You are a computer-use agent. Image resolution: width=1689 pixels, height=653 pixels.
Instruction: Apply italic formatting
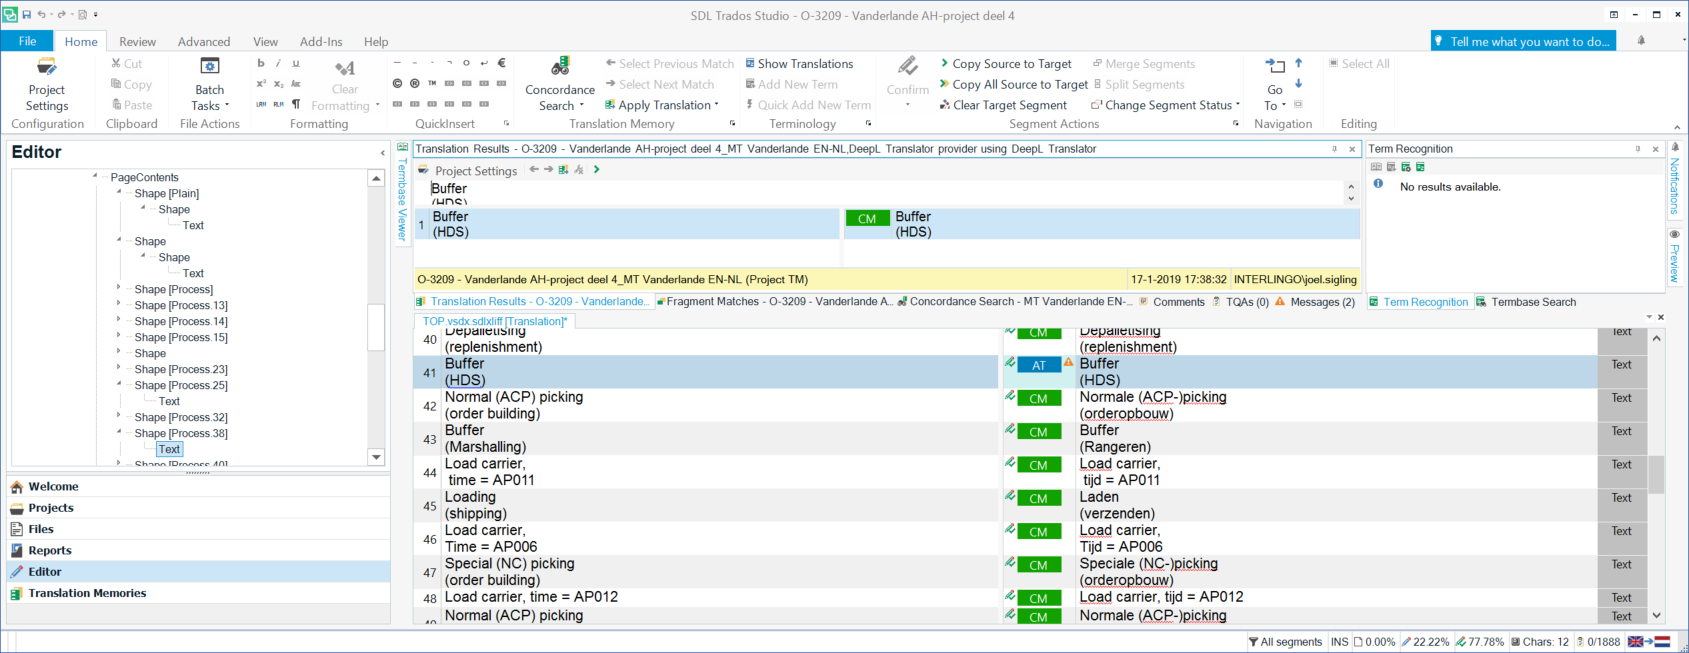point(279,63)
